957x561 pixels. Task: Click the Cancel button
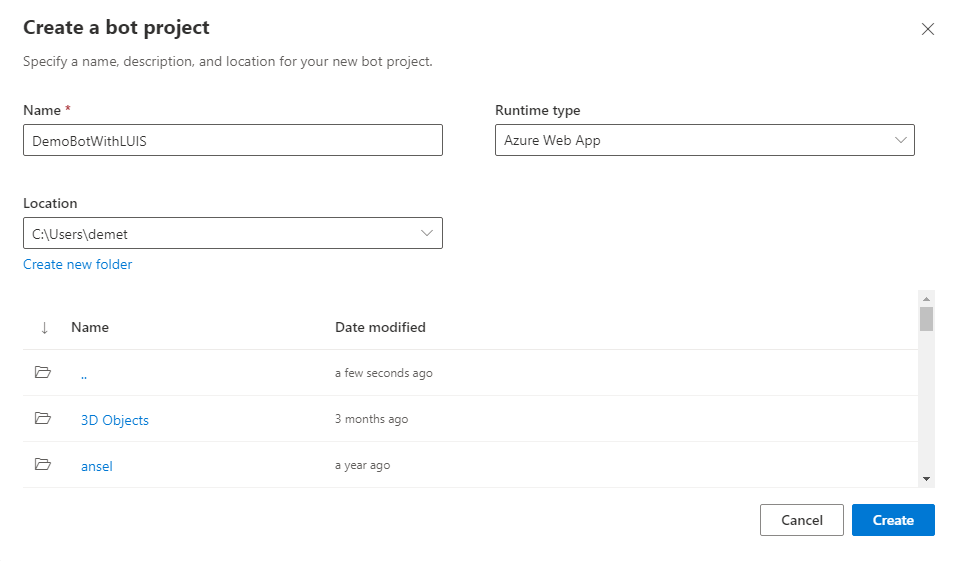tap(801, 520)
